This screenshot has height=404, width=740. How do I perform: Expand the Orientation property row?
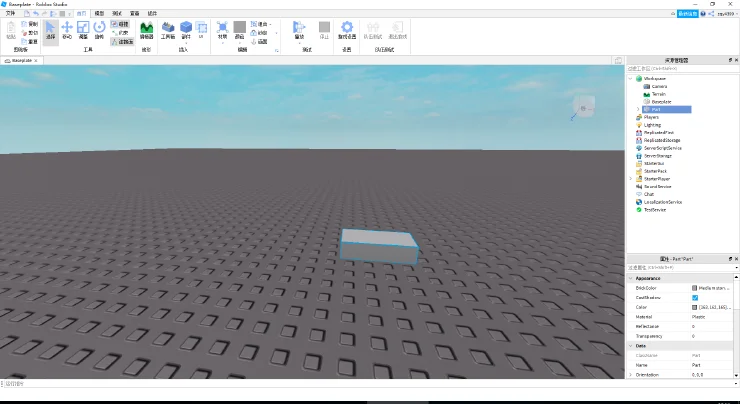tap(631, 375)
